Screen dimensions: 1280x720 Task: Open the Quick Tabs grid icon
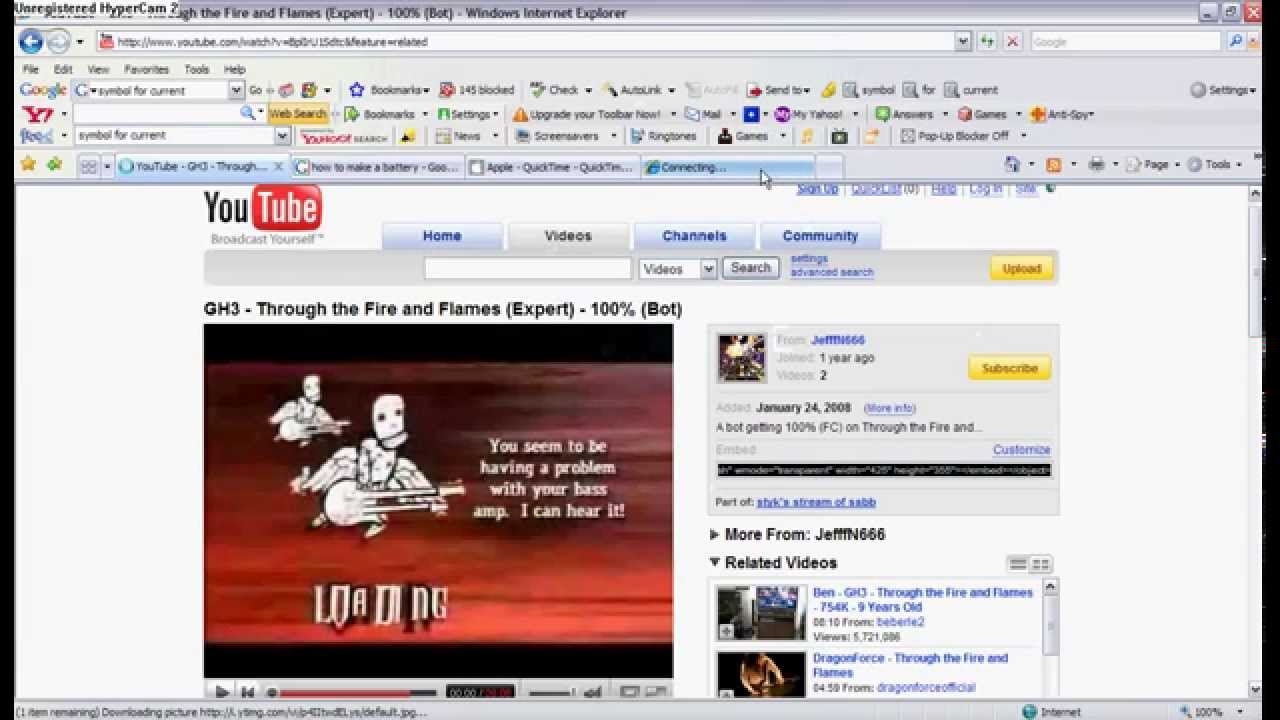click(88, 167)
